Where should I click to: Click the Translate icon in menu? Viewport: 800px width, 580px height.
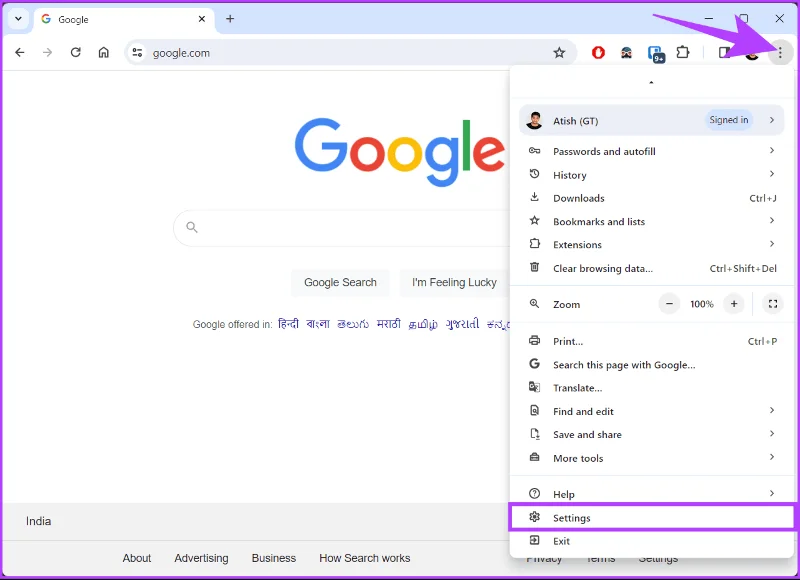534,387
